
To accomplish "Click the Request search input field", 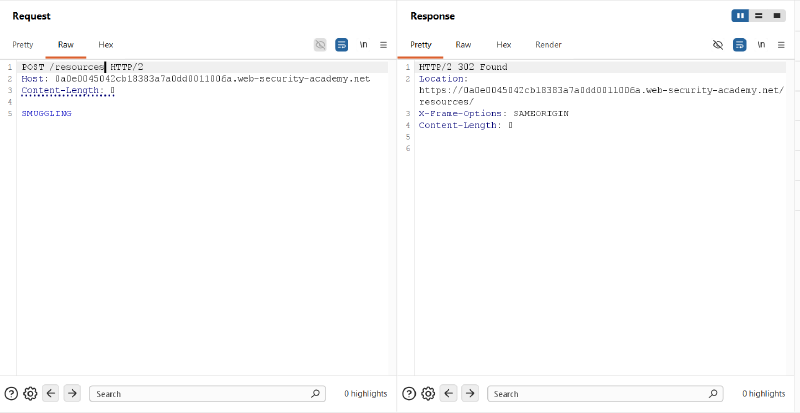I will click(x=207, y=394).
